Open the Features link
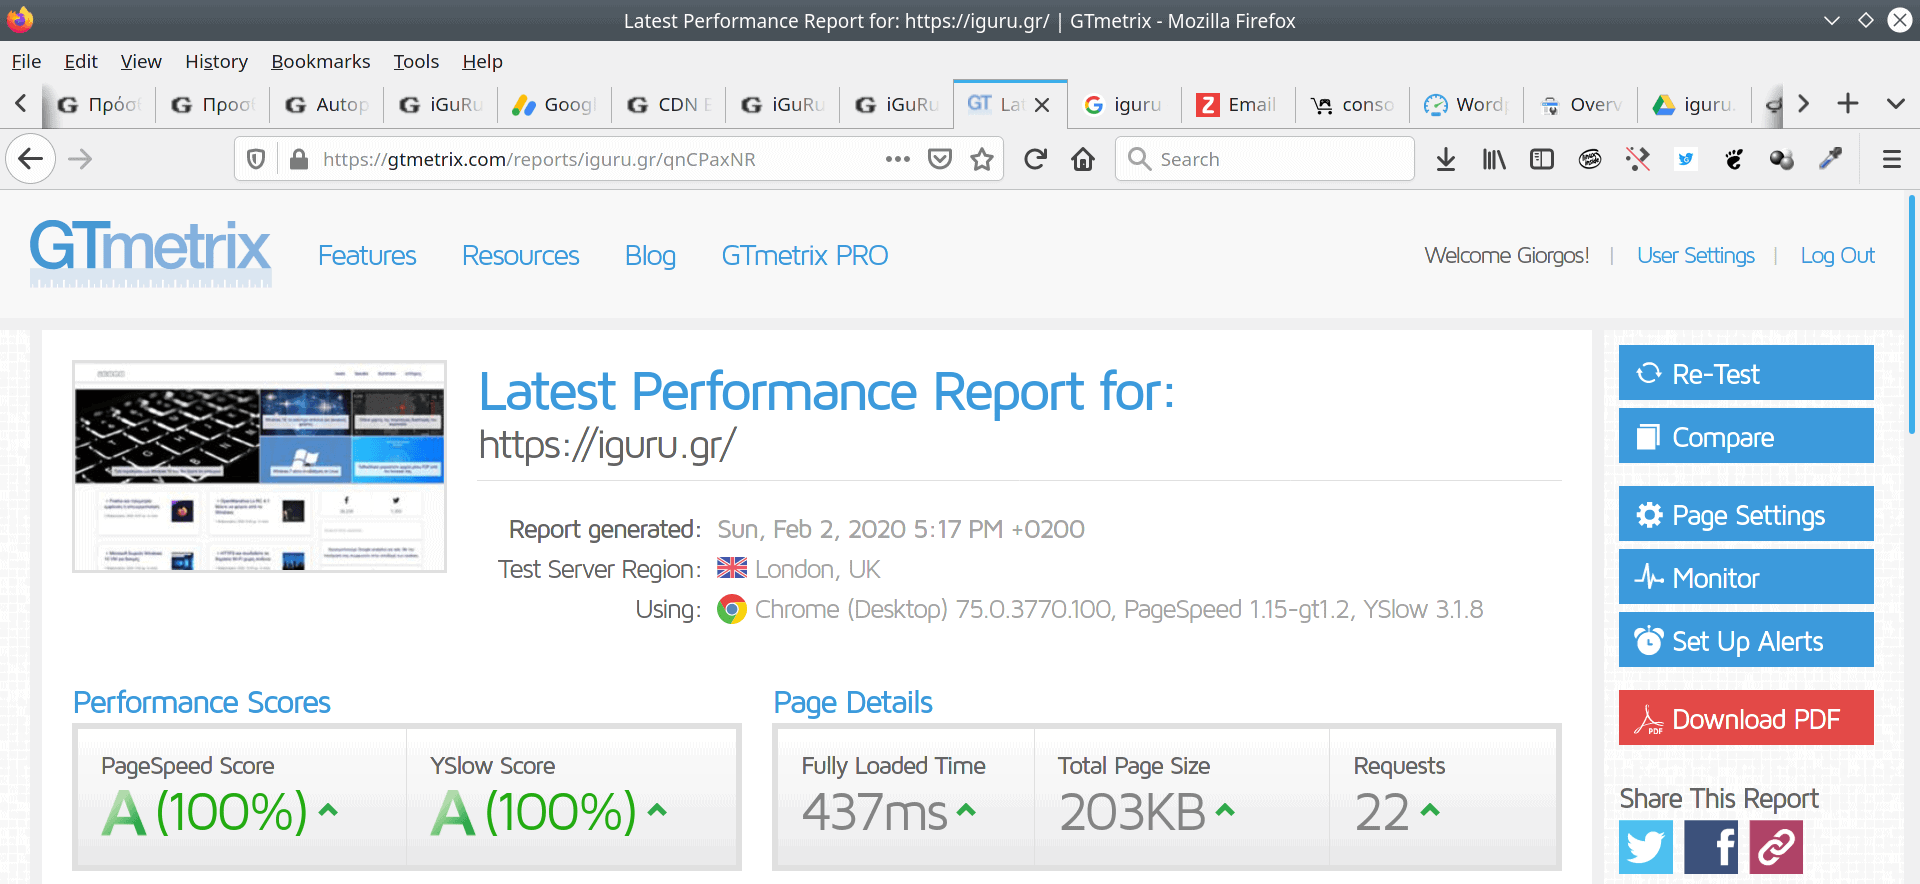Viewport: 1920px width, 884px height. tap(367, 256)
